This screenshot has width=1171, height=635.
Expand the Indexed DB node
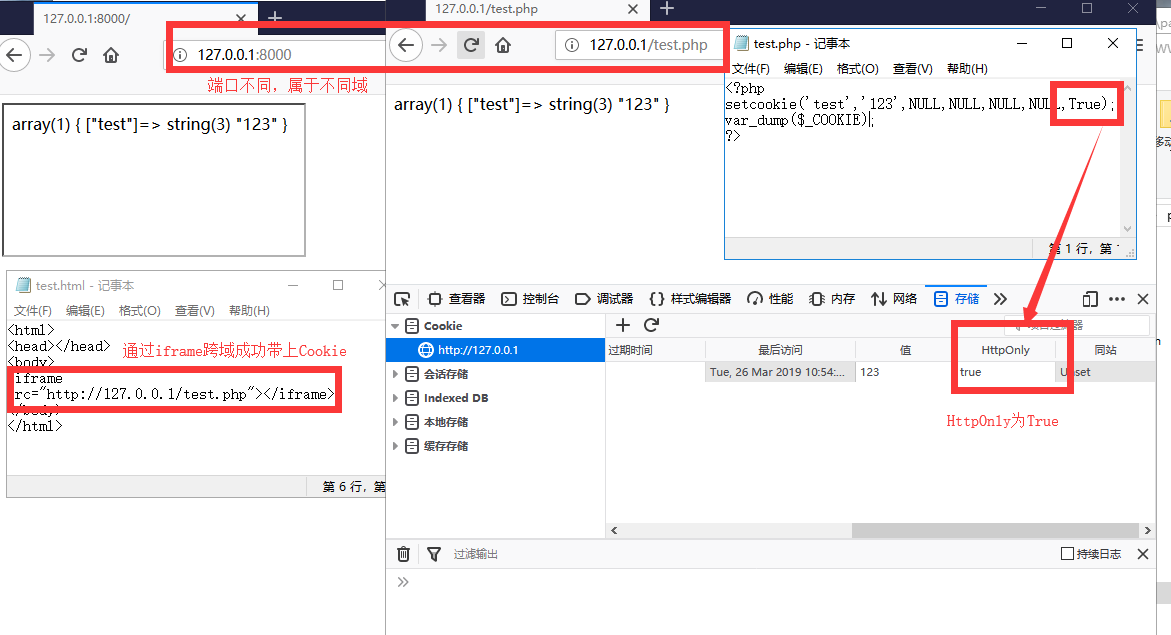(x=395, y=397)
